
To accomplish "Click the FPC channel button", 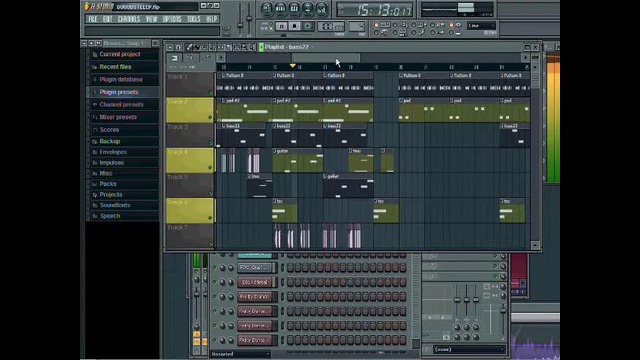I will coord(256,268).
